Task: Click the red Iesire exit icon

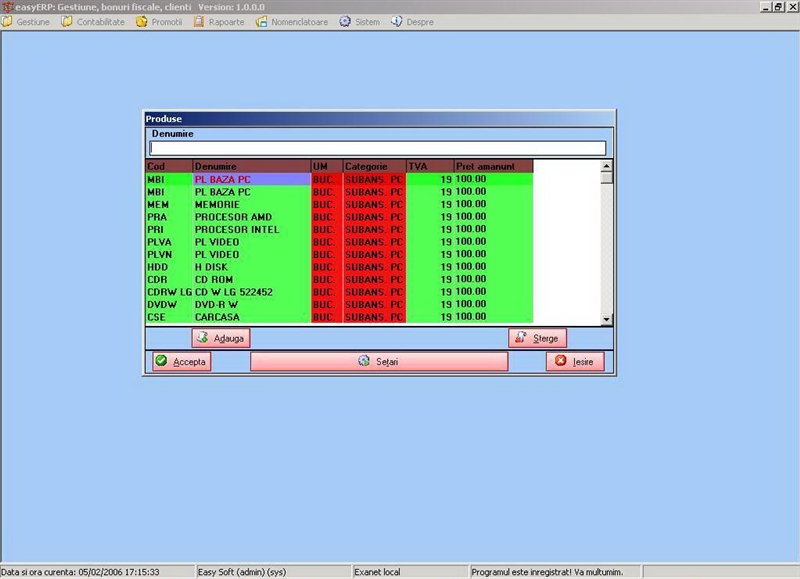Action: tap(560, 361)
